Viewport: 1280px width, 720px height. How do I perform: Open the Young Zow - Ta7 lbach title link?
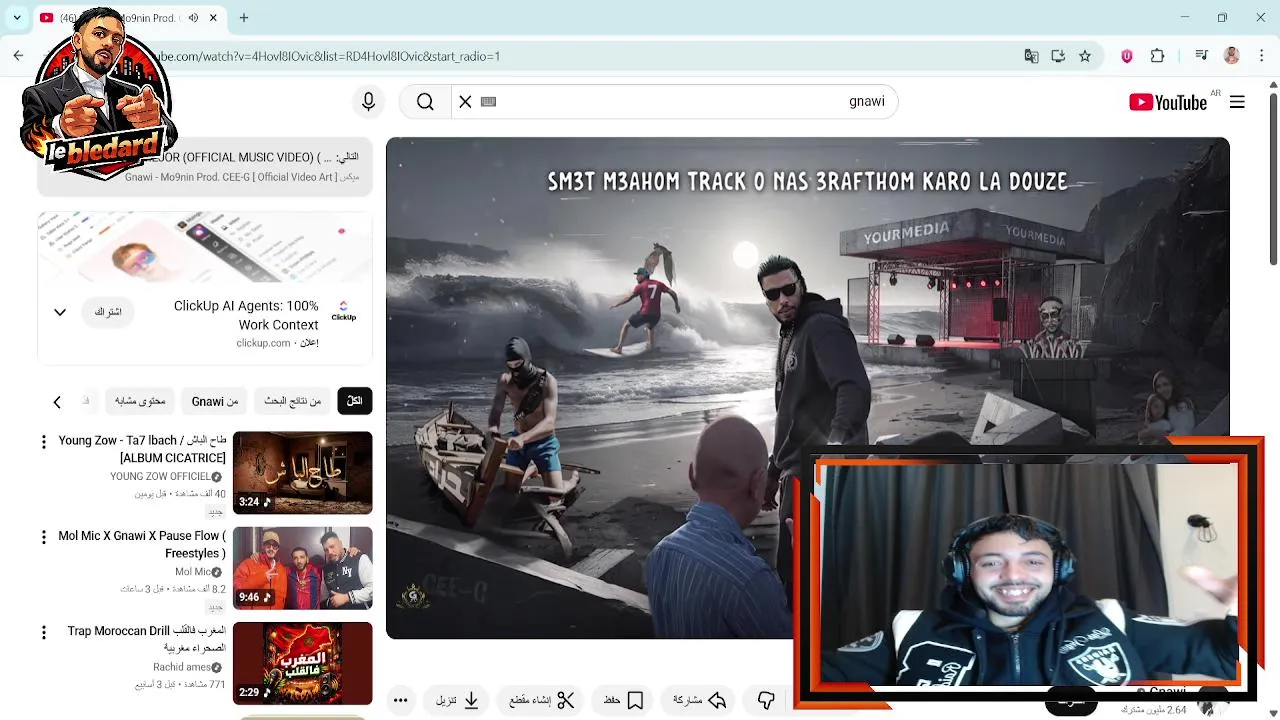tap(142, 449)
